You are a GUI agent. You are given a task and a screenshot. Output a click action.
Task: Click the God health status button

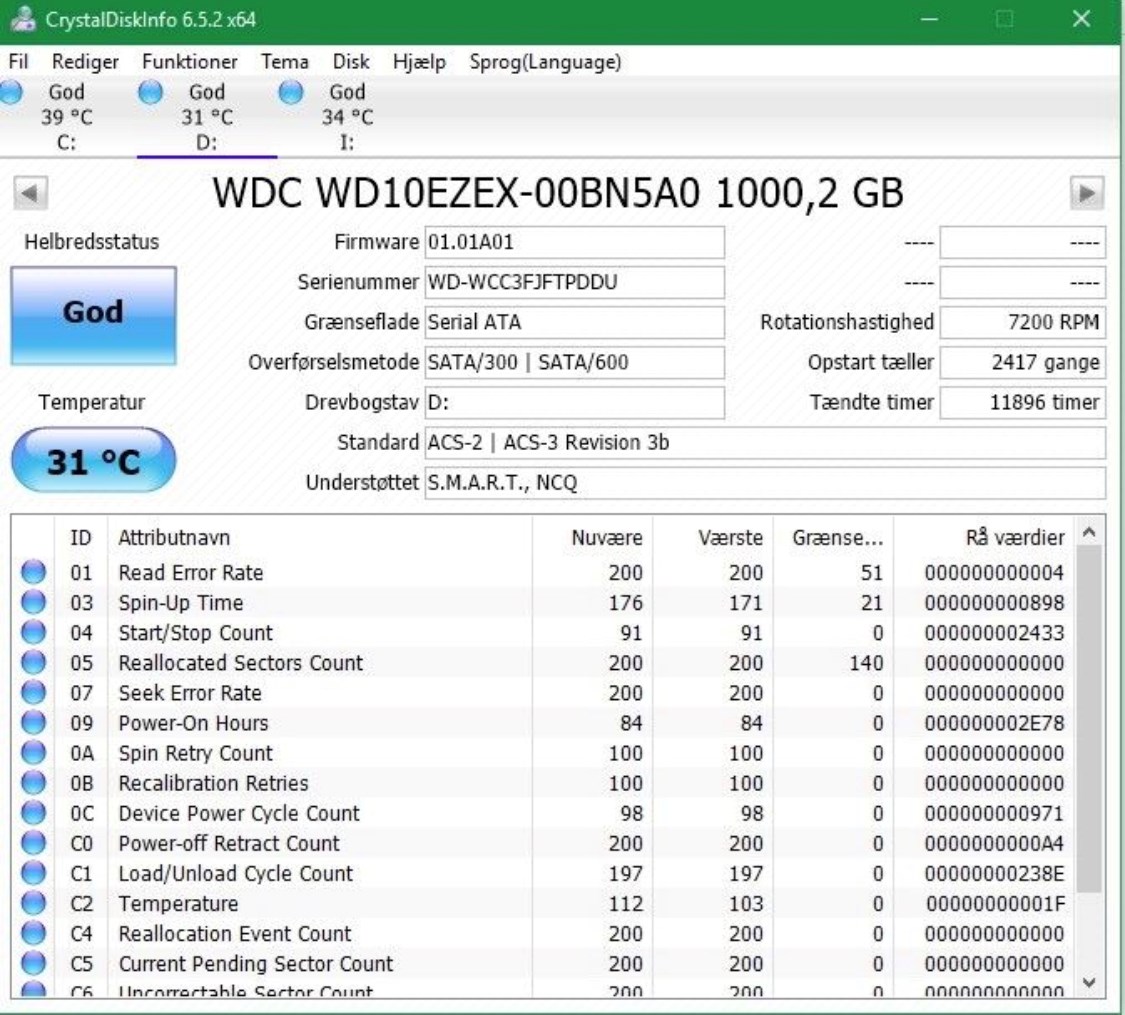tap(93, 316)
